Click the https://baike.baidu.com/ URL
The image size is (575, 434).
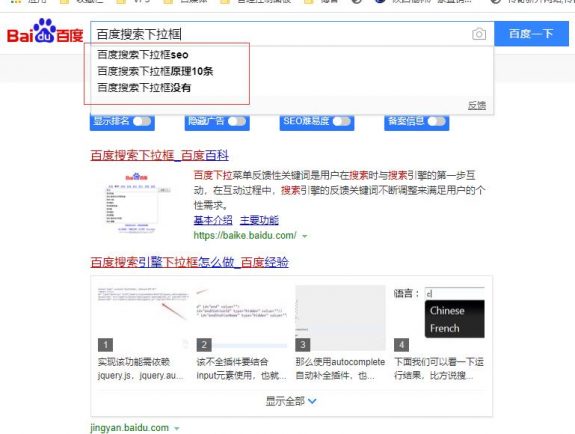[x=245, y=236]
